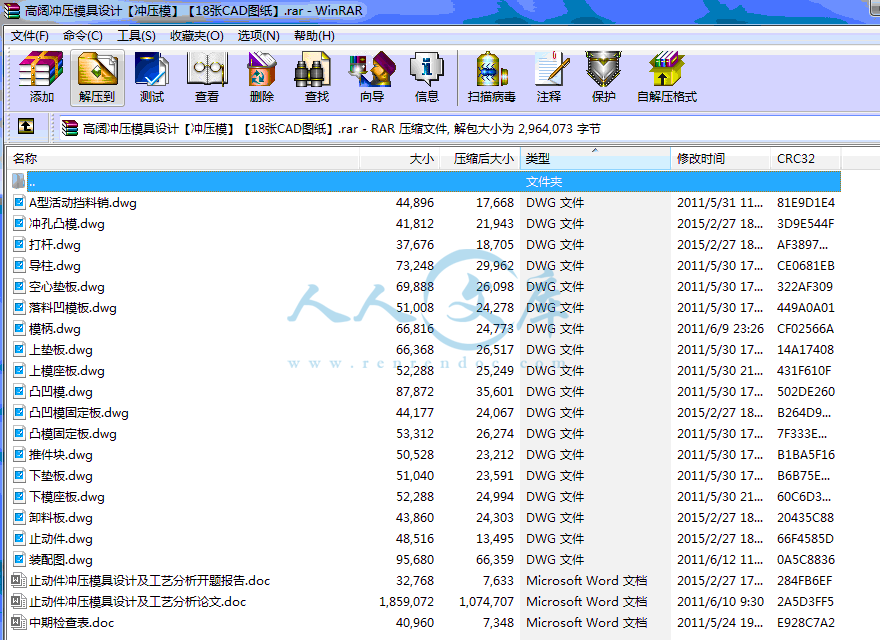Screen dimensions: 880x640
Task: Click modified date 2011/6/9 23:26
Action: (x=721, y=329)
